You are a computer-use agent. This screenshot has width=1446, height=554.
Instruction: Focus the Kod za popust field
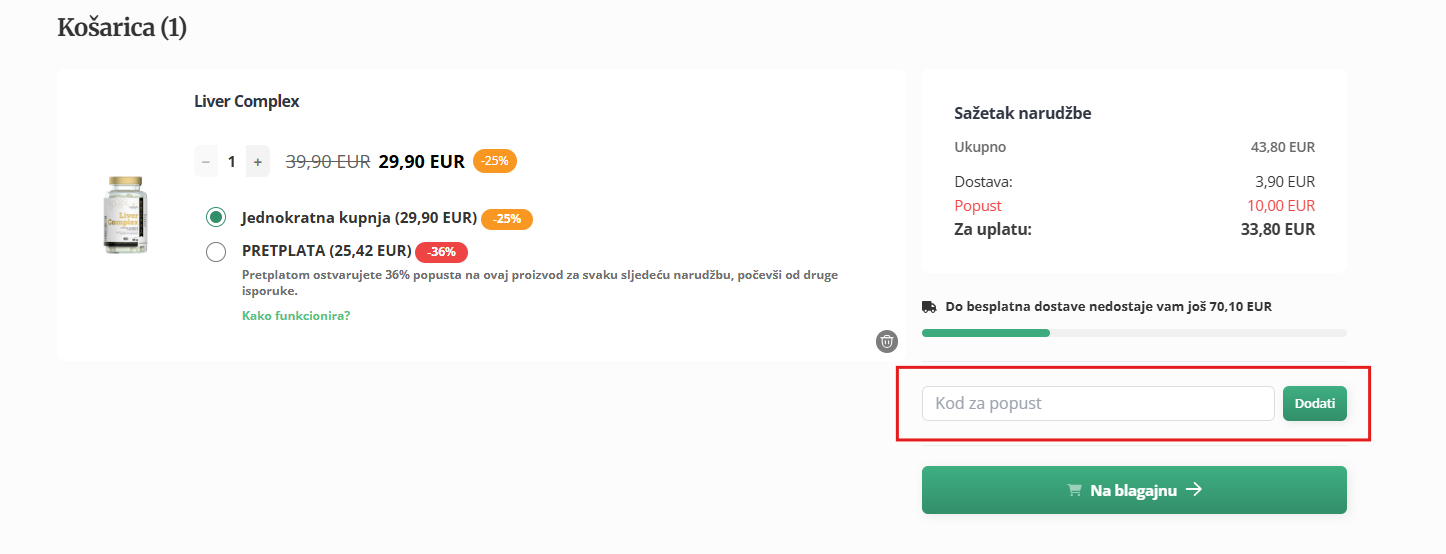pos(1098,403)
